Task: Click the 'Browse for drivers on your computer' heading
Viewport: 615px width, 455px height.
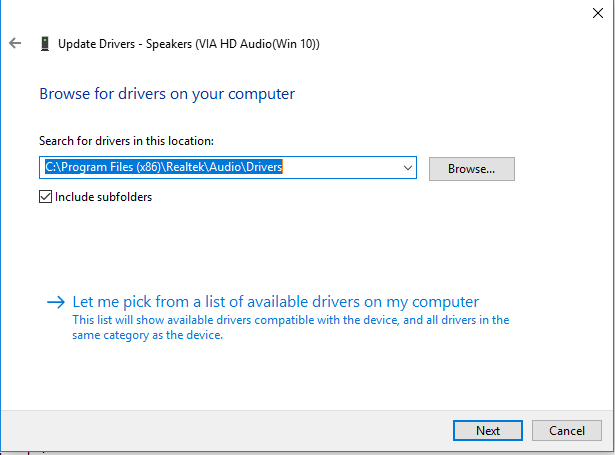Action: pyautogui.click(x=167, y=94)
